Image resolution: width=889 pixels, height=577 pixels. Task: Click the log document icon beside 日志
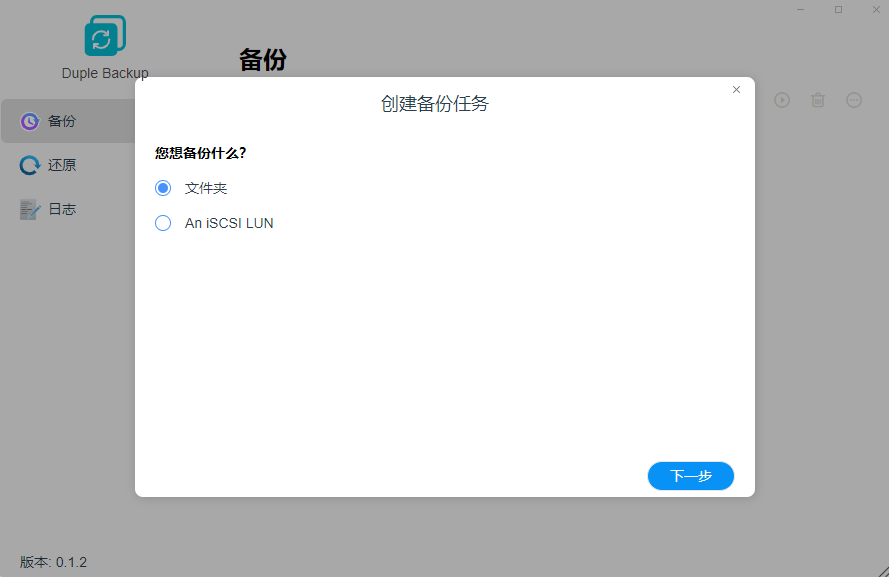click(30, 209)
